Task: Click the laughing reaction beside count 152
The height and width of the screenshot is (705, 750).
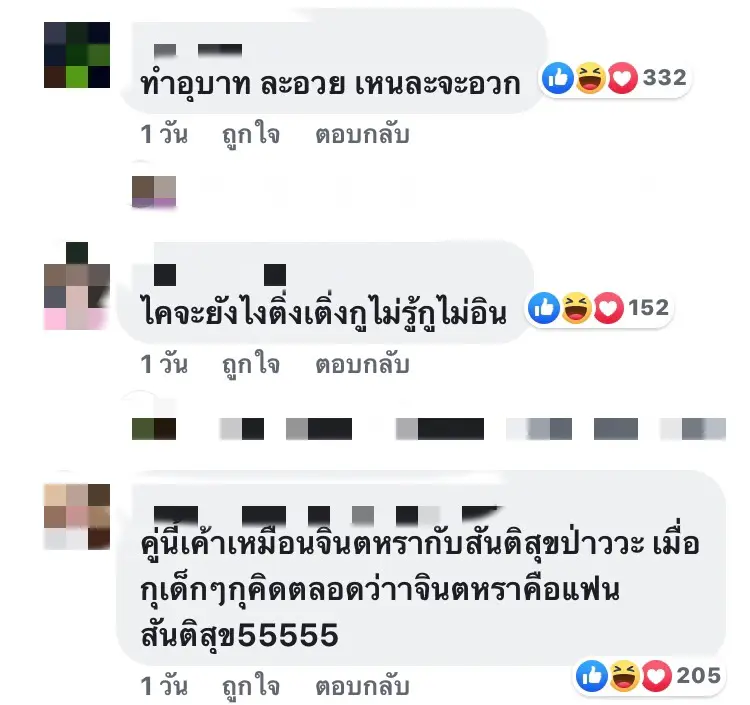Action: [x=576, y=308]
